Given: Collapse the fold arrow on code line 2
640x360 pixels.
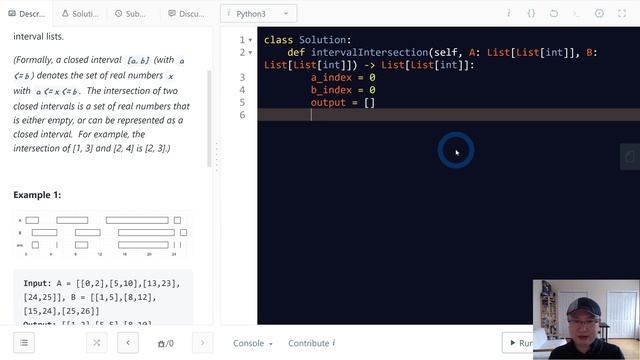Looking at the screenshot, I should [250, 53].
